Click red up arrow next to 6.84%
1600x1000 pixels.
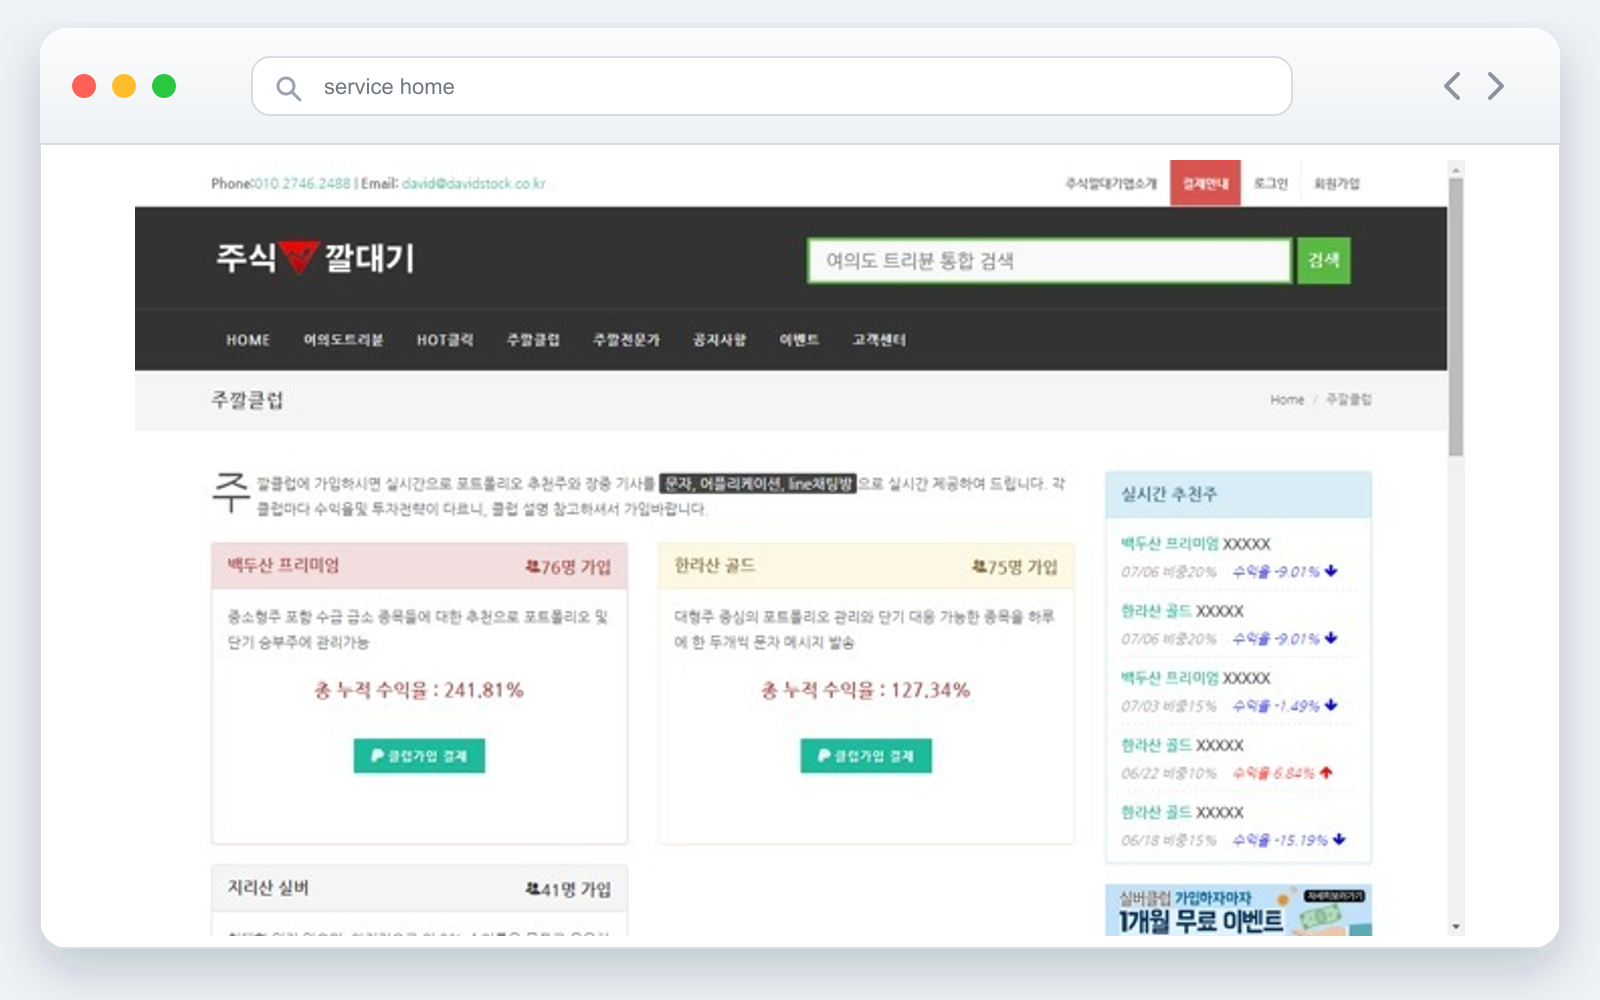click(x=1326, y=772)
